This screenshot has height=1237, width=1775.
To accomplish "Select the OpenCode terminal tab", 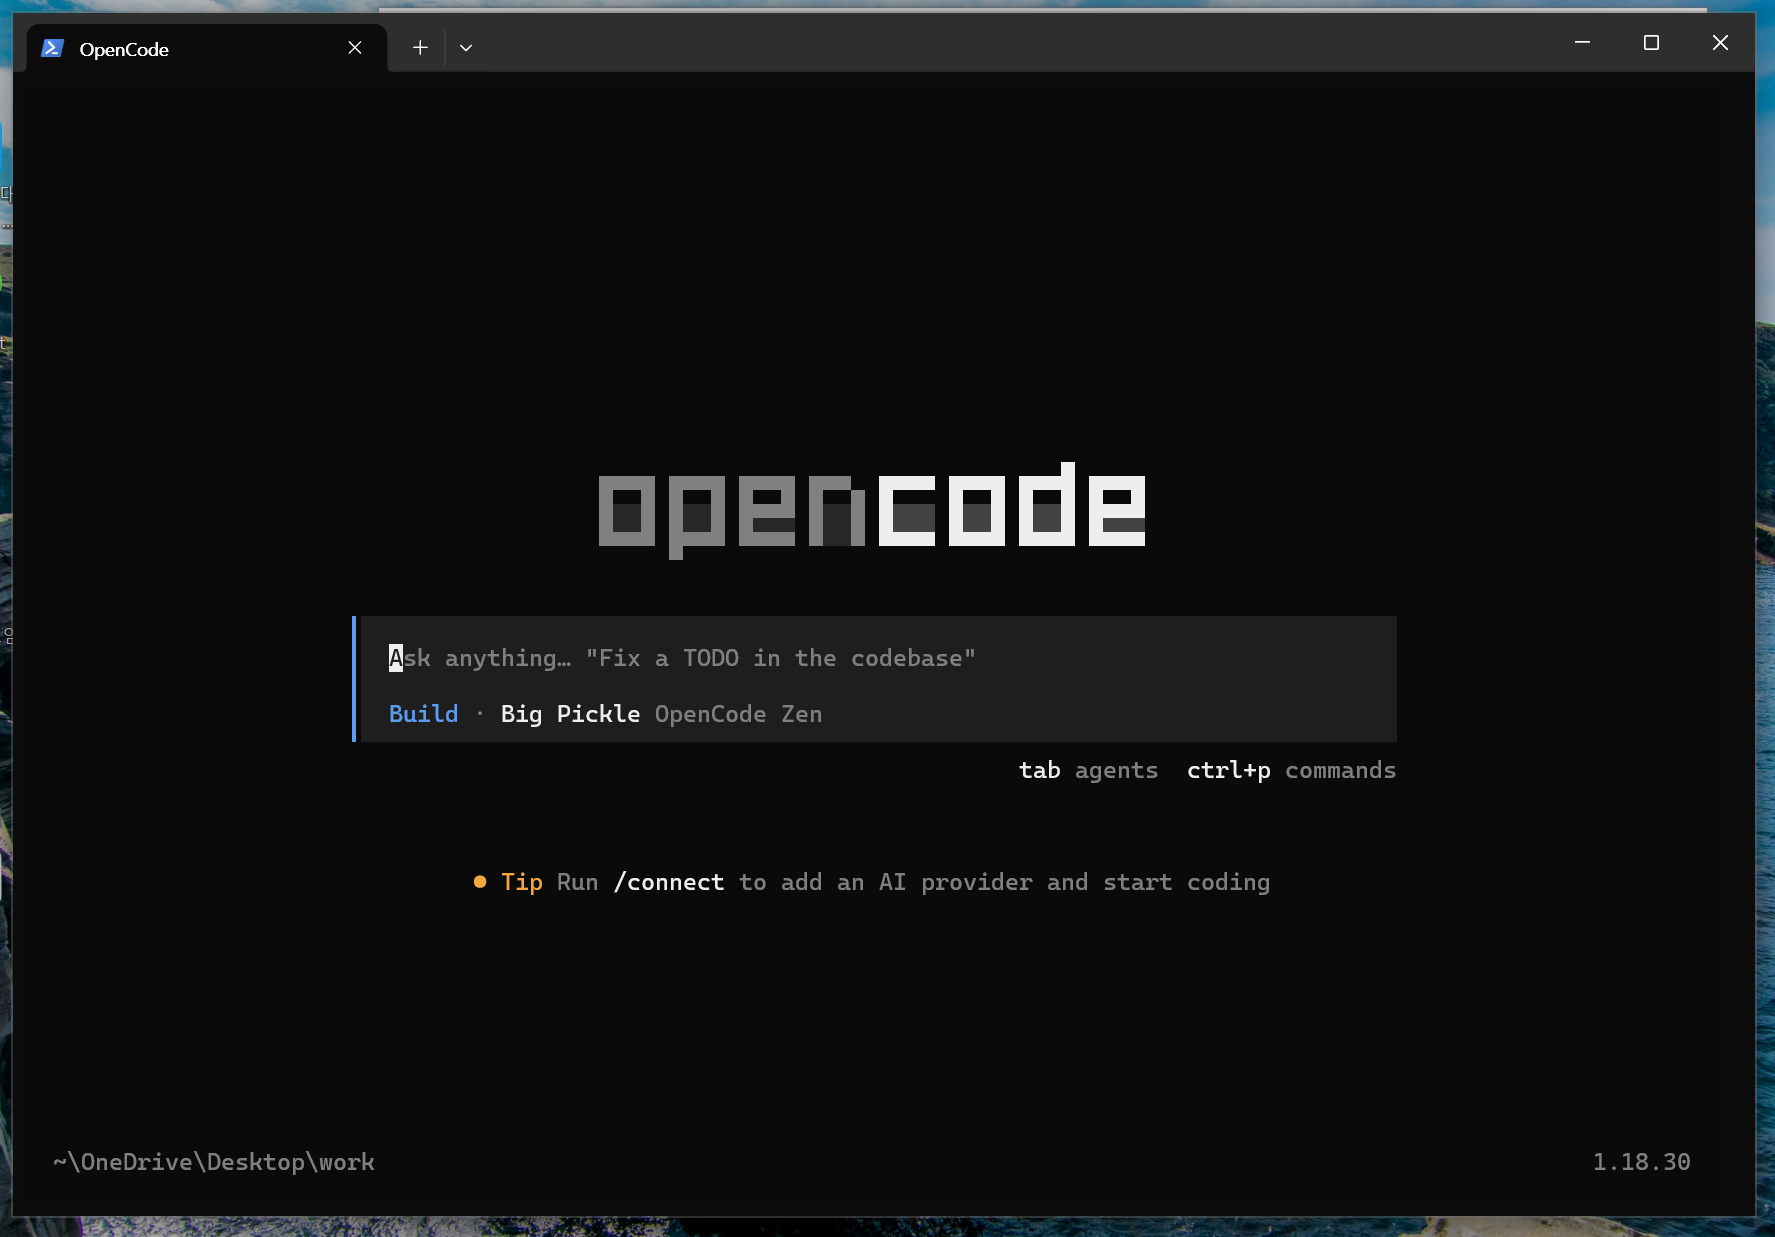I will tap(205, 48).
